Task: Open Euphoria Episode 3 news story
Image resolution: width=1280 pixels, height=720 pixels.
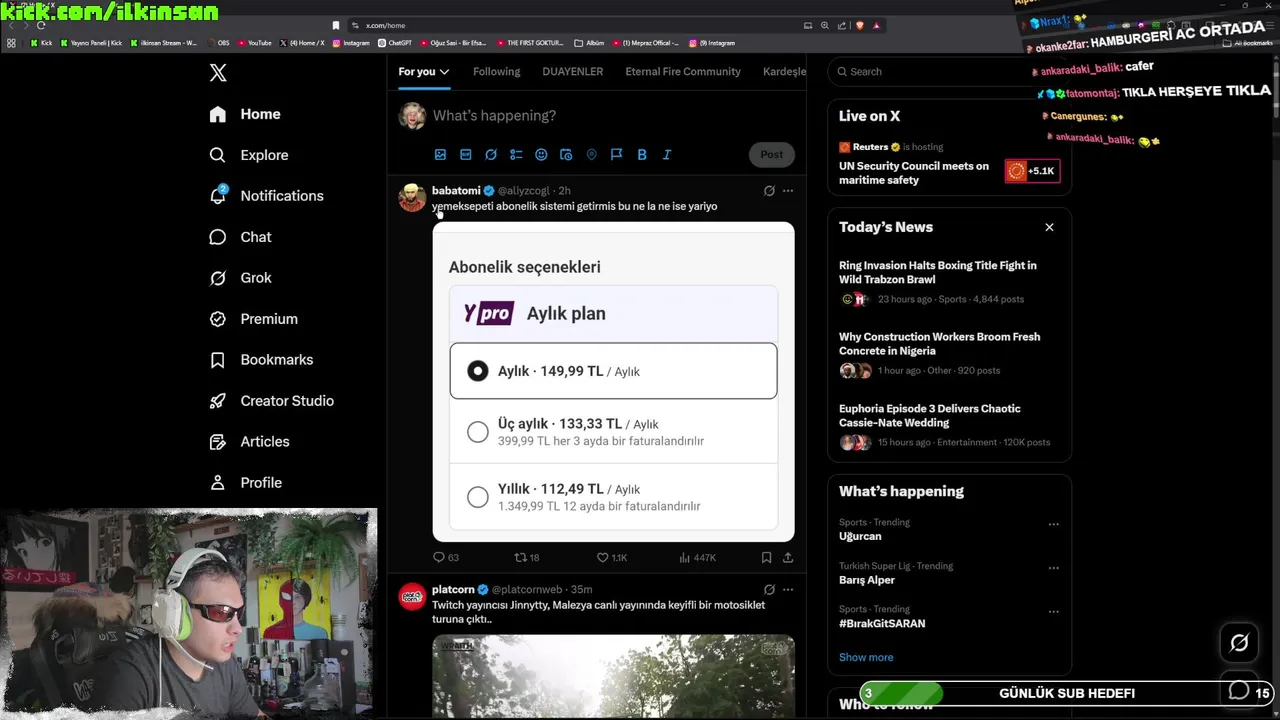Action: 930,415
